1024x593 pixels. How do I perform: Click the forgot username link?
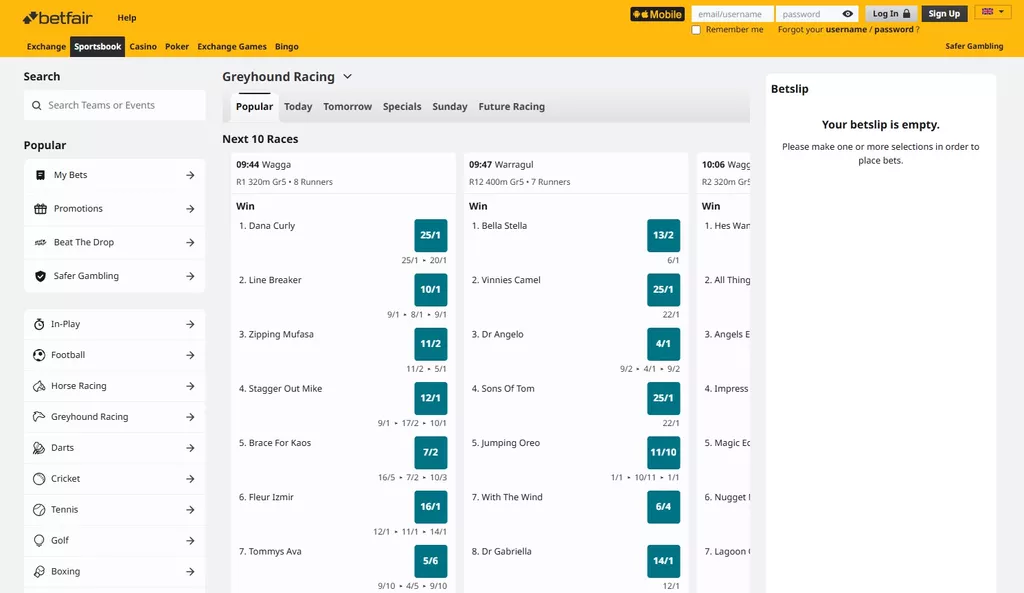(x=846, y=29)
